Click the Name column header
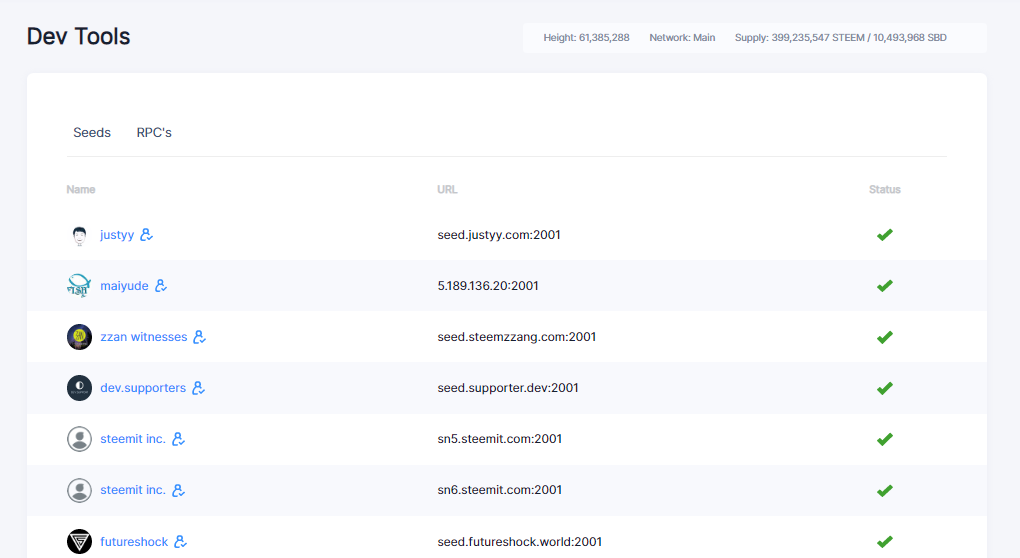This screenshot has height=558, width=1020. (81, 189)
